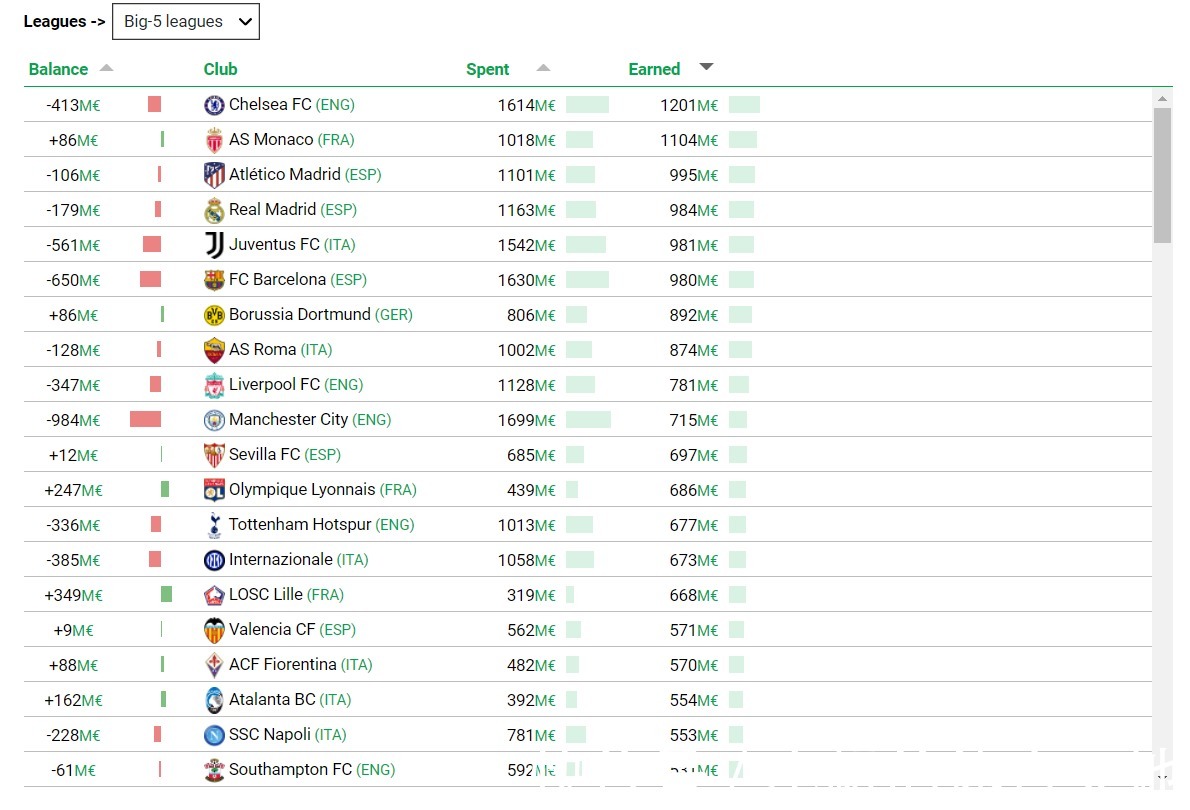Open AS Monaco (FRA) club link
The width and height of the screenshot is (1190, 810).
[x=291, y=140]
